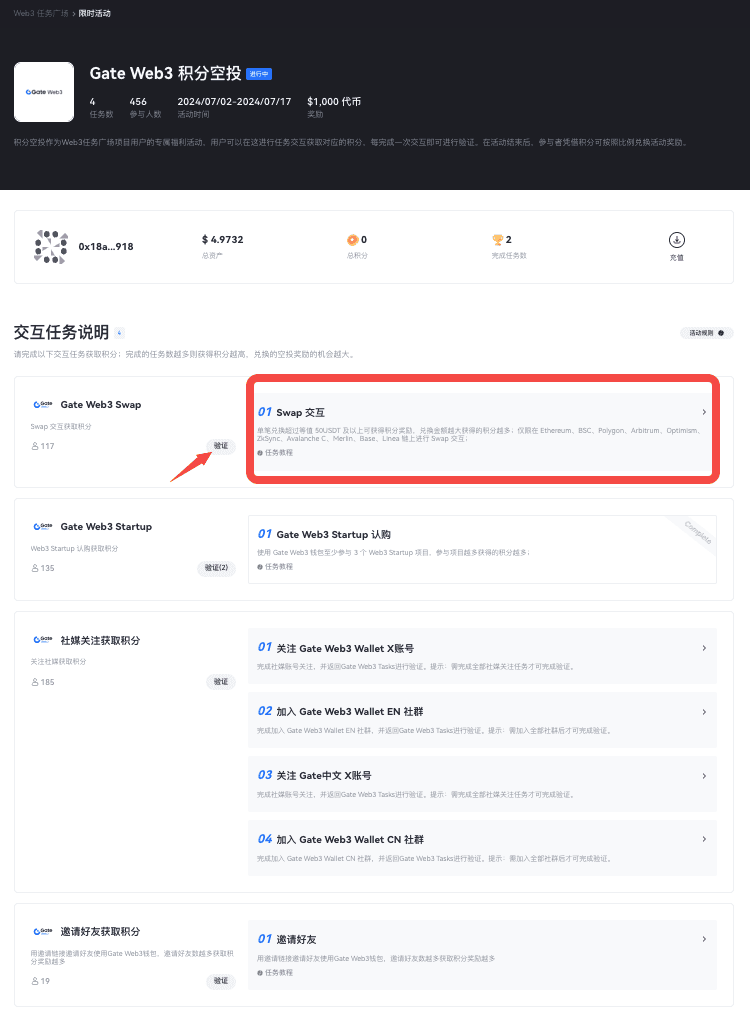Expand 关注 Gate Web3 Wallet X账号 chevron
Viewport: 750px width, 1022px height.
704,648
